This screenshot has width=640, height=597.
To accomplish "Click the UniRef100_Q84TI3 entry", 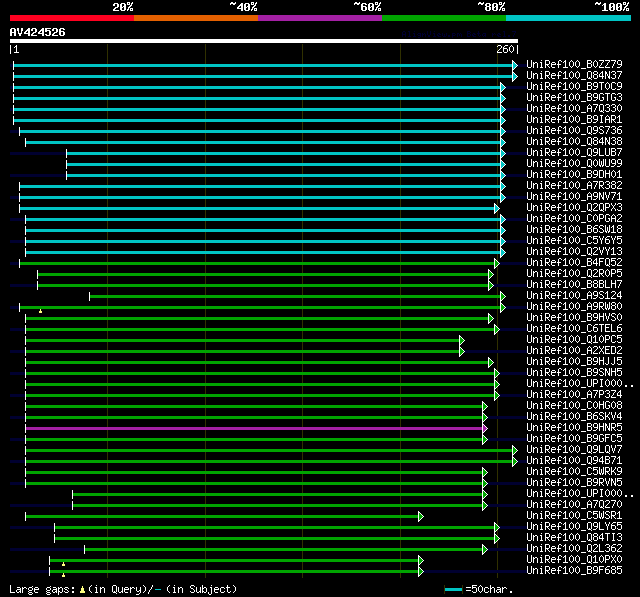I will coord(574,538).
